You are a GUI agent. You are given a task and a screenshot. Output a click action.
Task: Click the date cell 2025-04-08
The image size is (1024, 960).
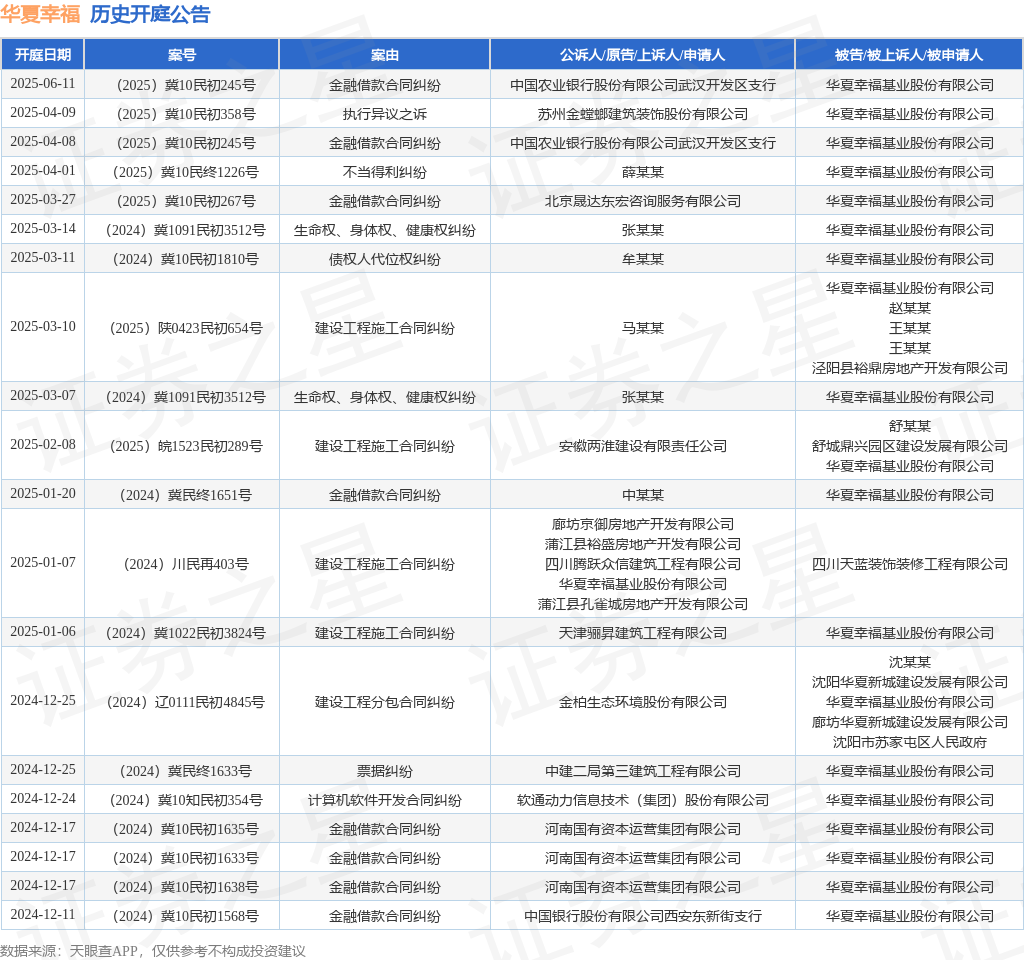(x=43, y=141)
